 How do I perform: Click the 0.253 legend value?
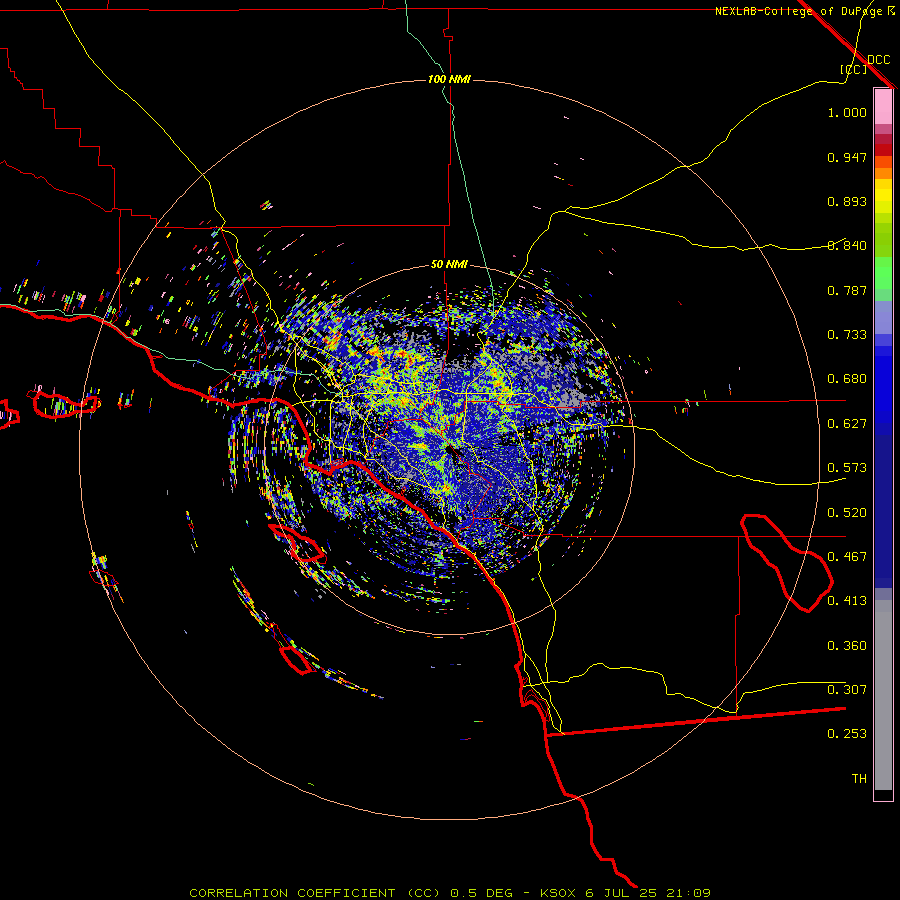[847, 734]
